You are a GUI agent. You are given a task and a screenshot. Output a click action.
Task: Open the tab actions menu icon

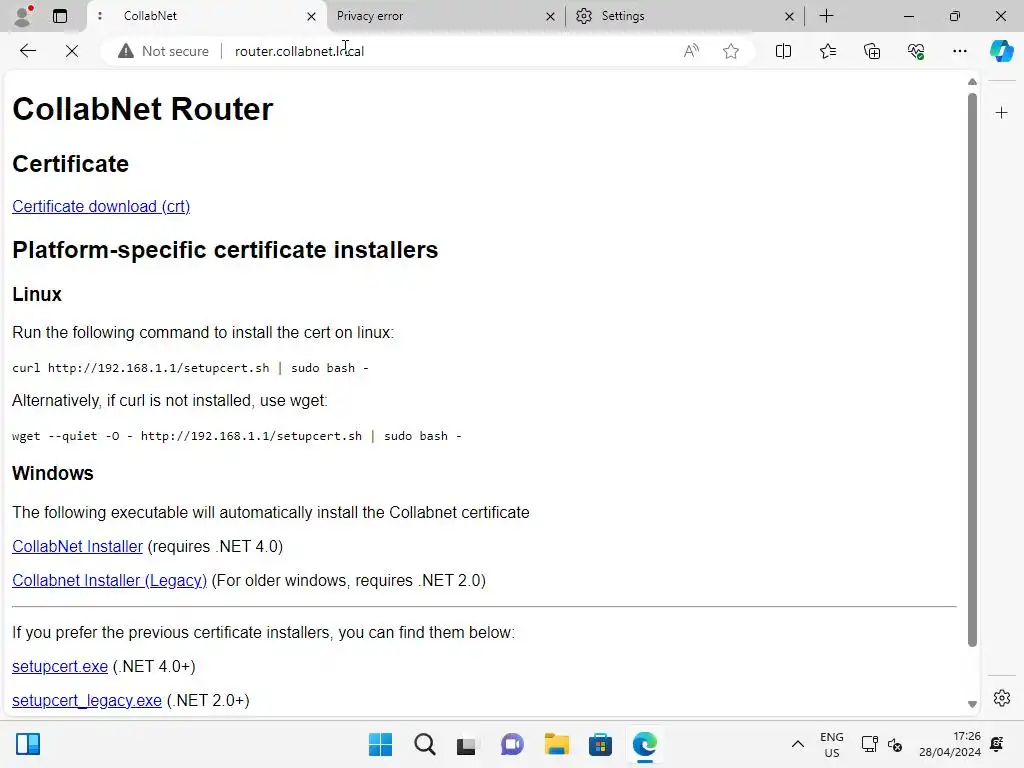[x=60, y=16]
